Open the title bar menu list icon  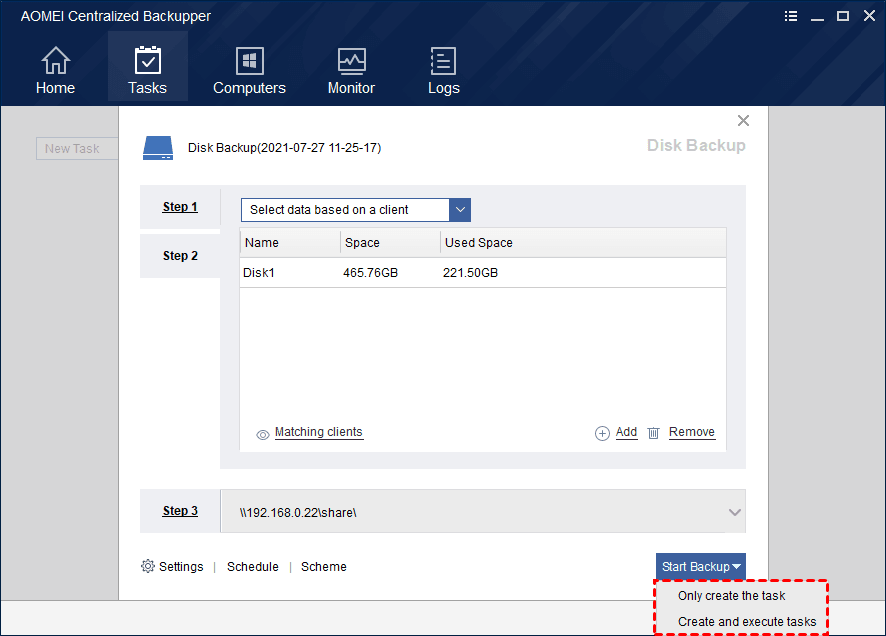(x=791, y=16)
